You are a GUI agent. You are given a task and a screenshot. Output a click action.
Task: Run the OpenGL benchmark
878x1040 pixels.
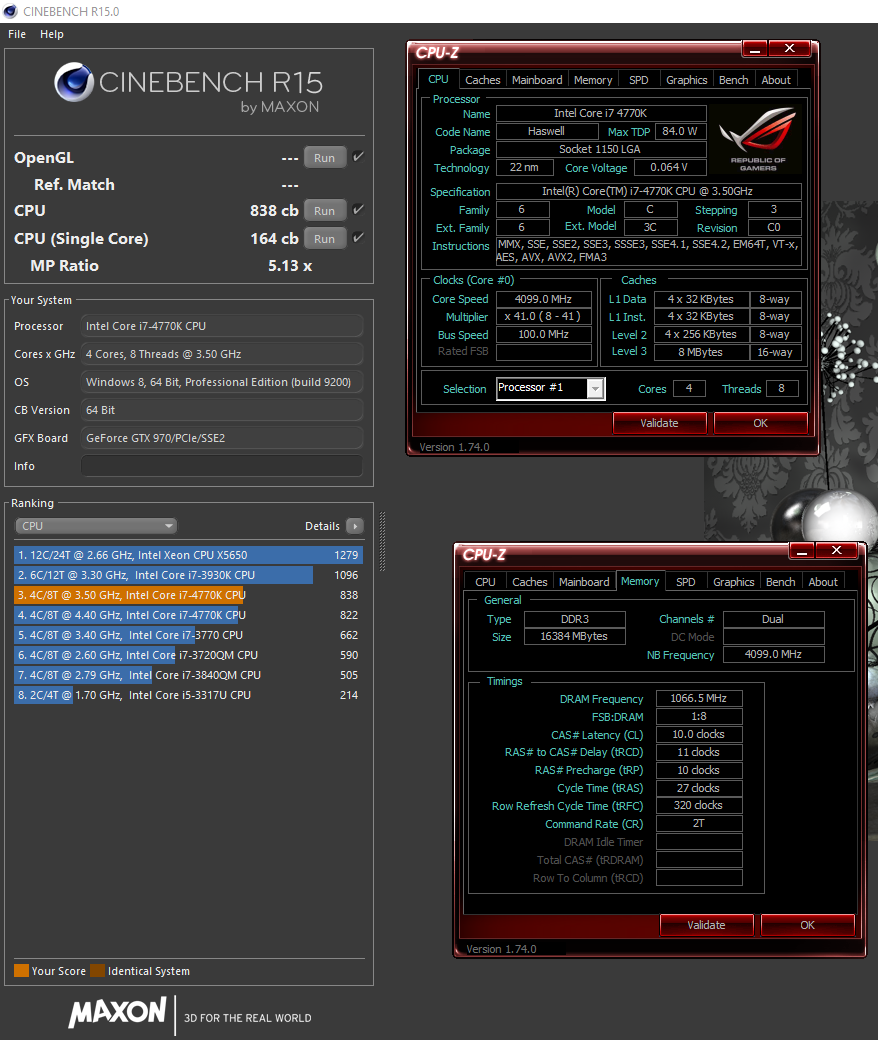pos(324,158)
